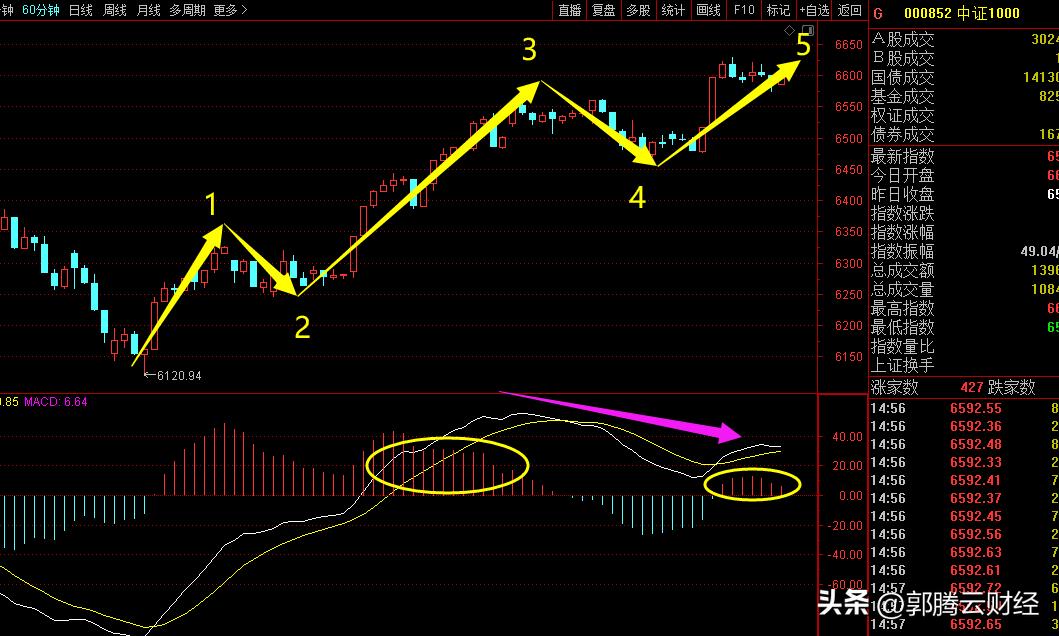Click the 6400 price axis label
This screenshot has height=636, width=1059.
click(x=849, y=201)
